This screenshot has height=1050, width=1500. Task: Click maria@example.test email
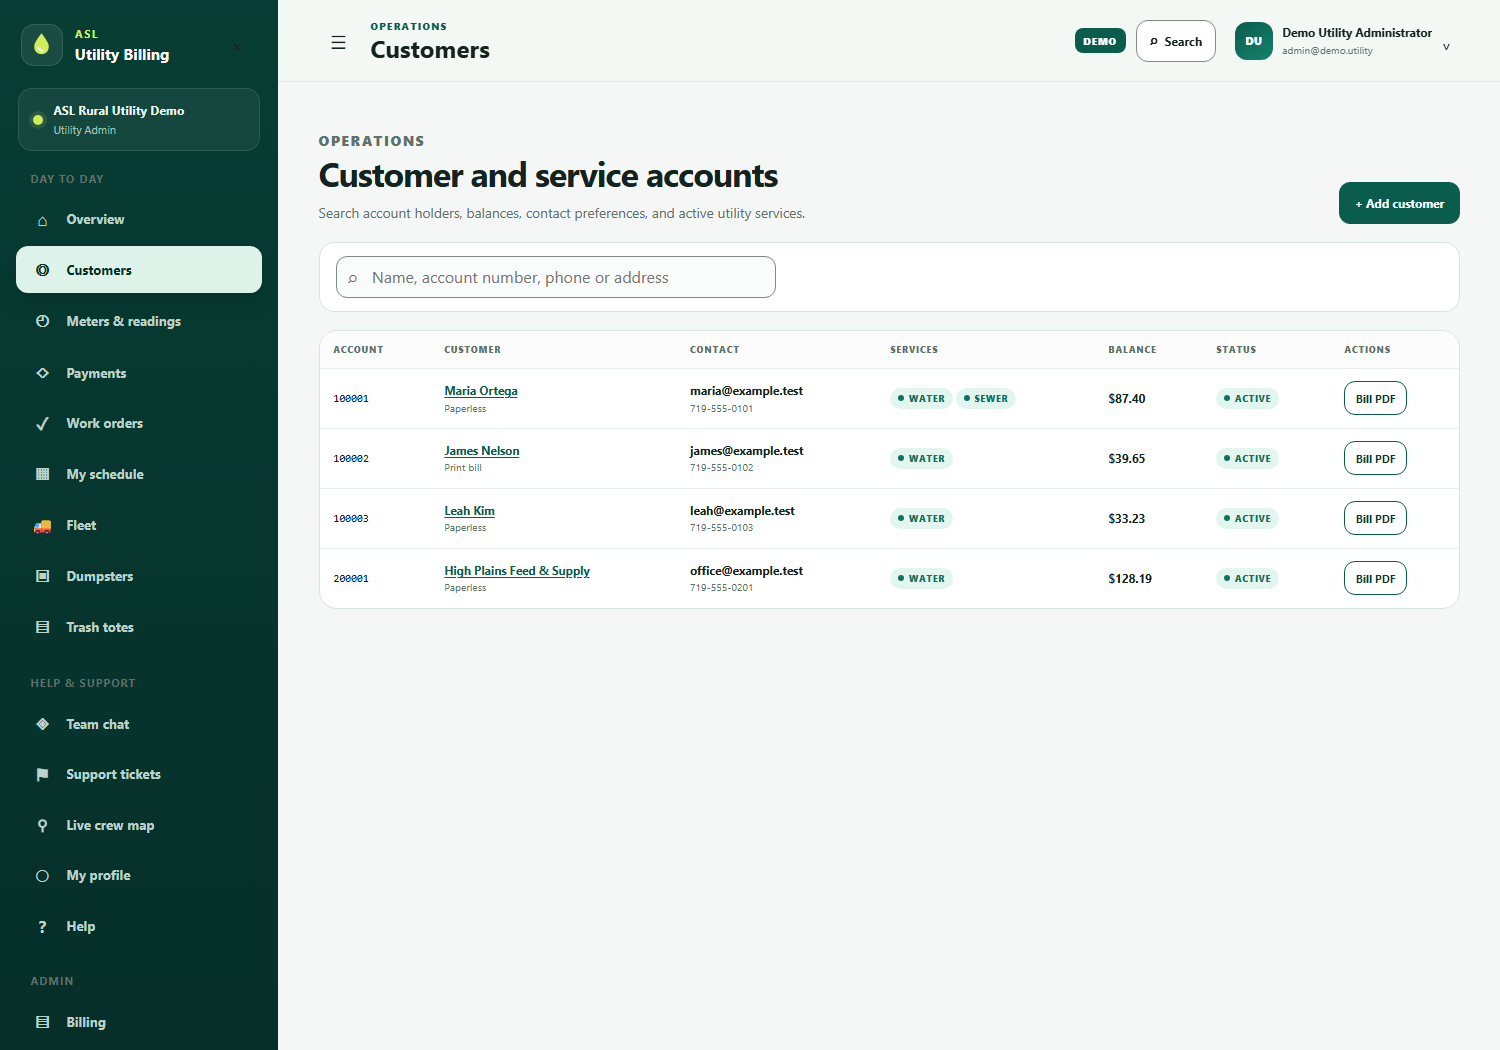click(746, 391)
